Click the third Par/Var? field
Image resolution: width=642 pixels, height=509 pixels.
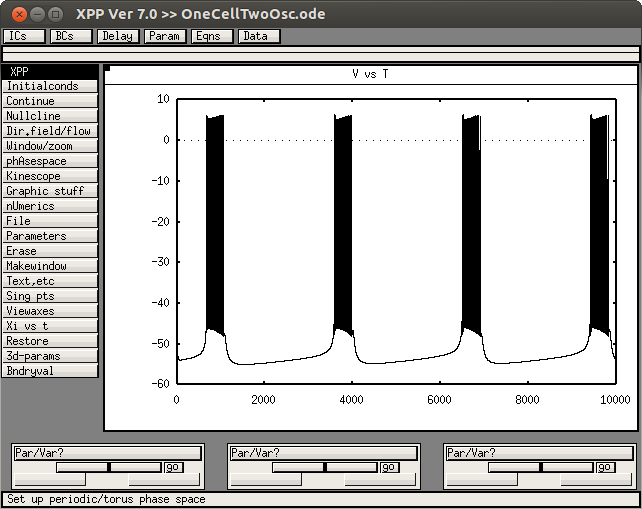[540, 453]
